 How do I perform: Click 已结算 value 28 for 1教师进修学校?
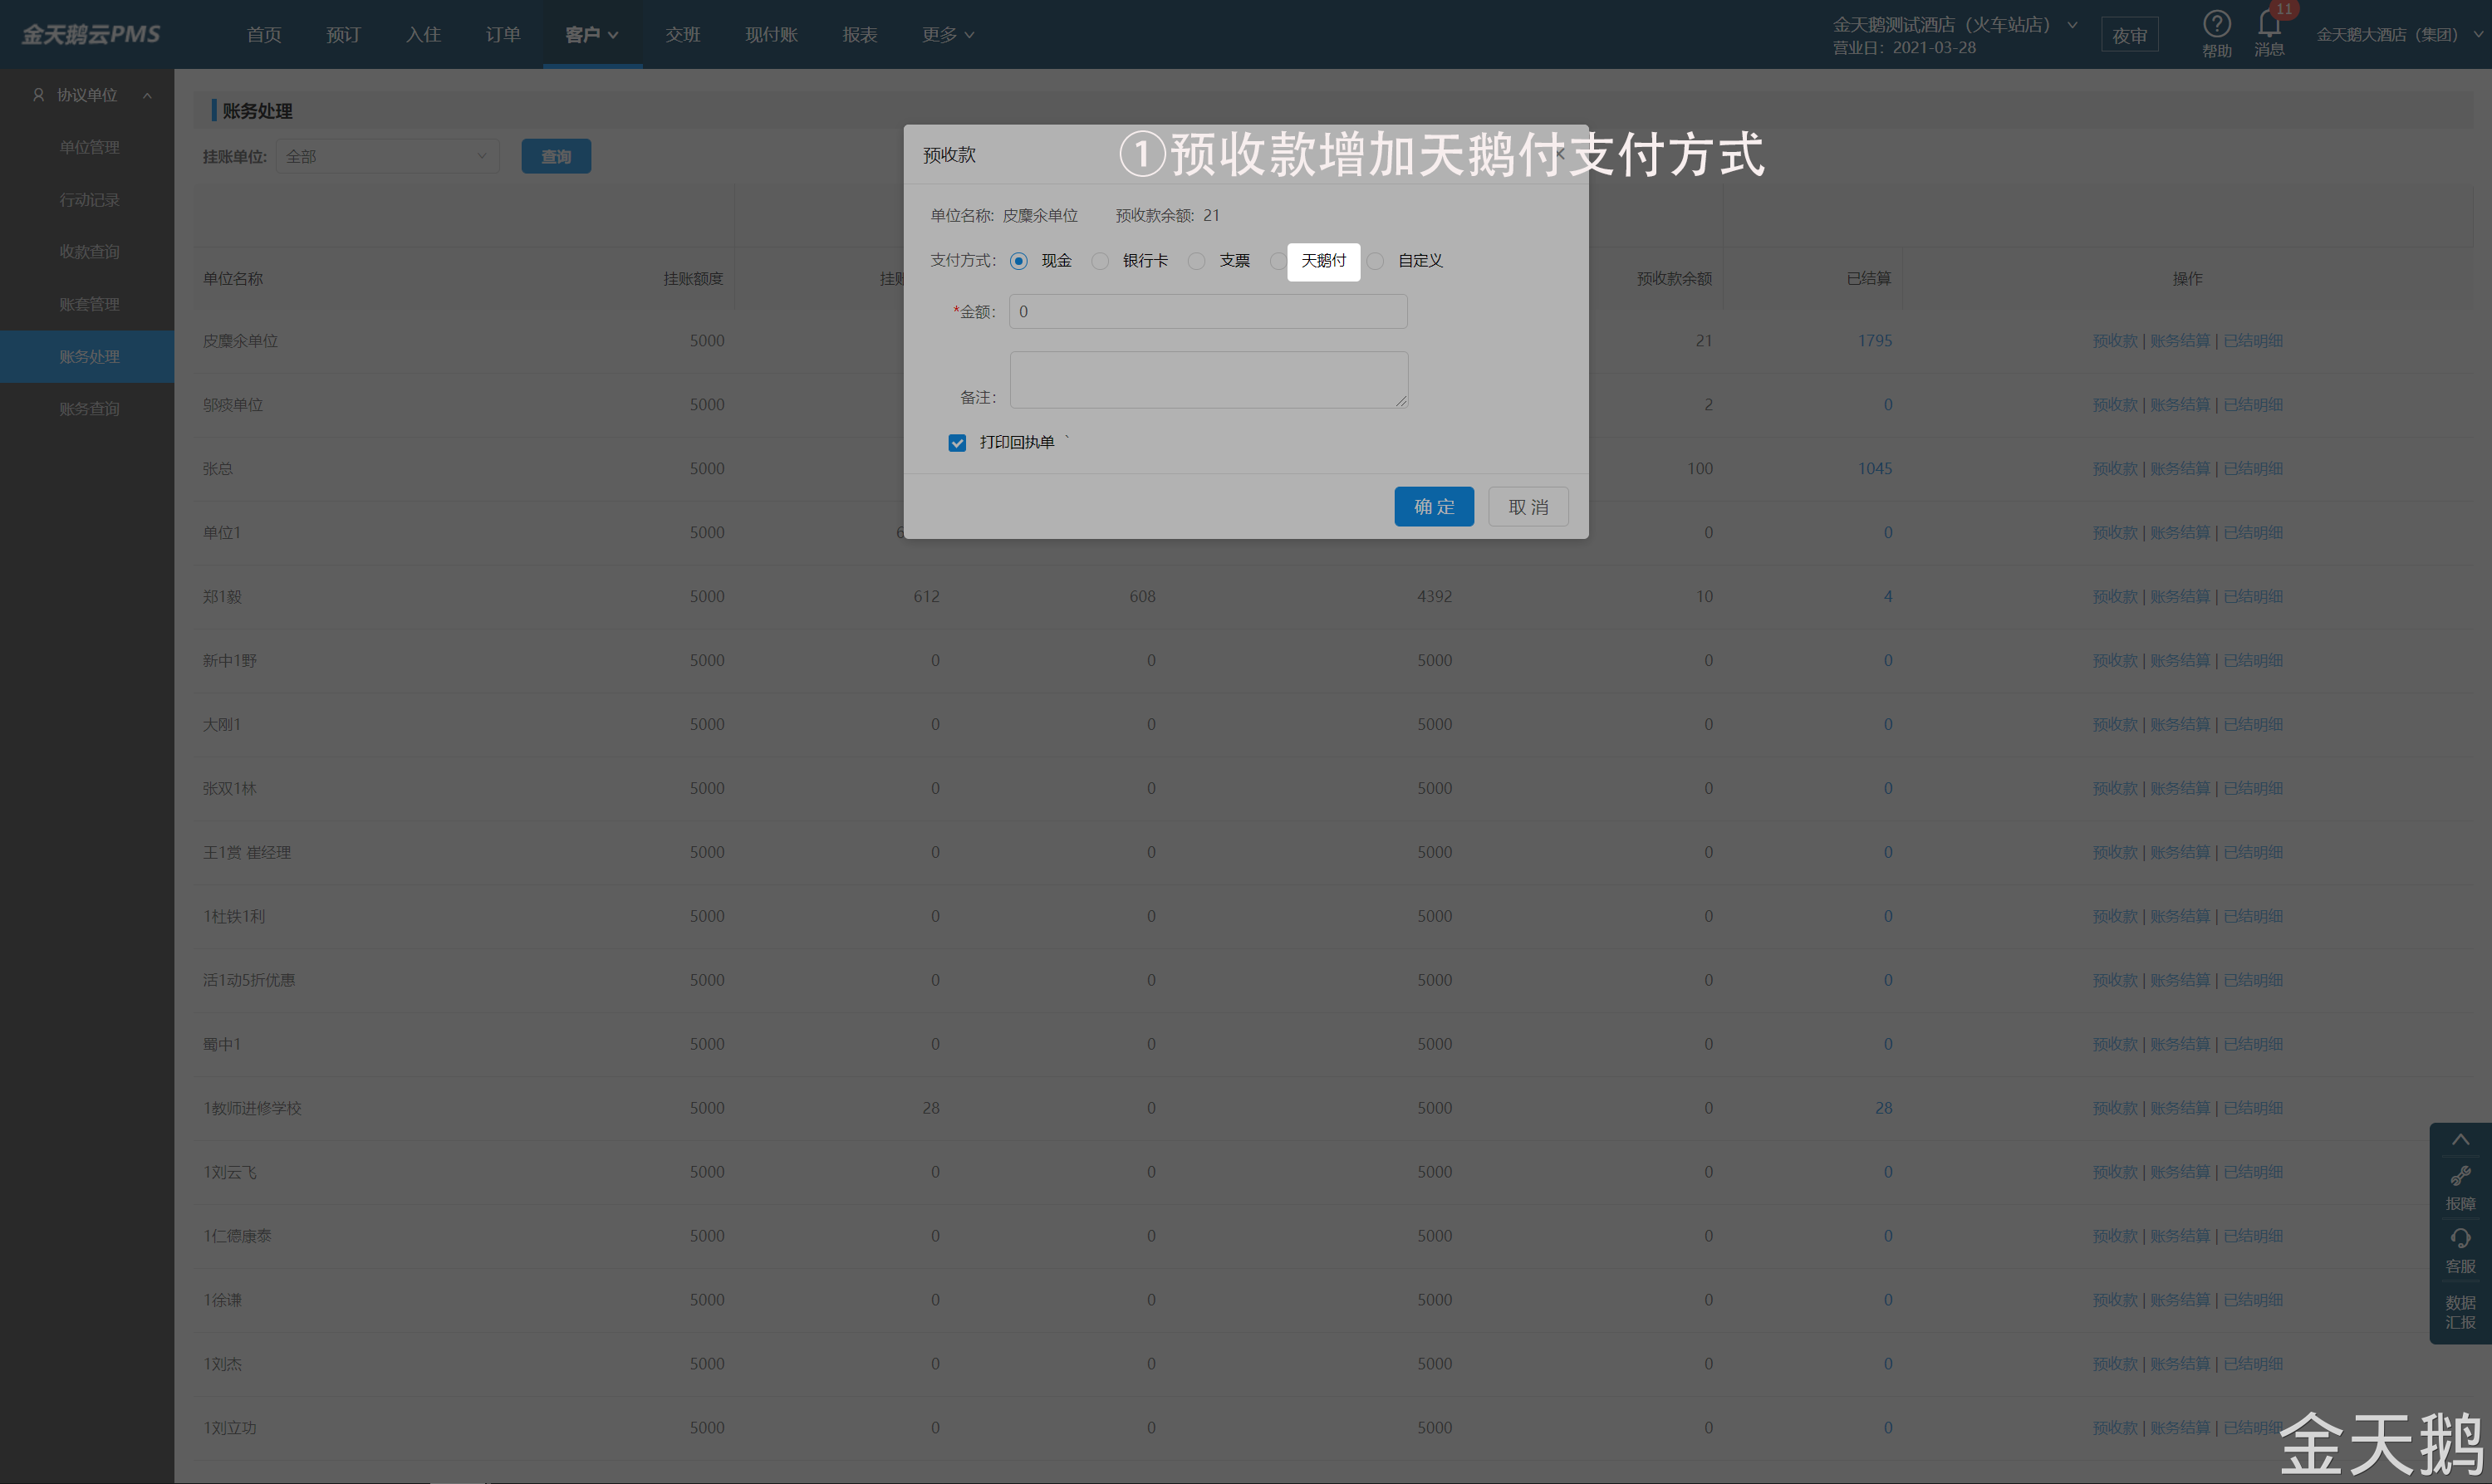pyautogui.click(x=1883, y=1108)
